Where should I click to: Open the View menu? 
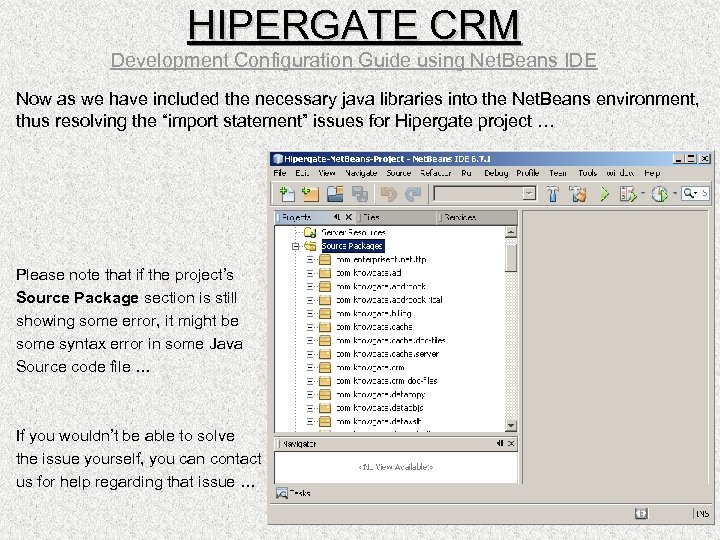click(x=326, y=173)
